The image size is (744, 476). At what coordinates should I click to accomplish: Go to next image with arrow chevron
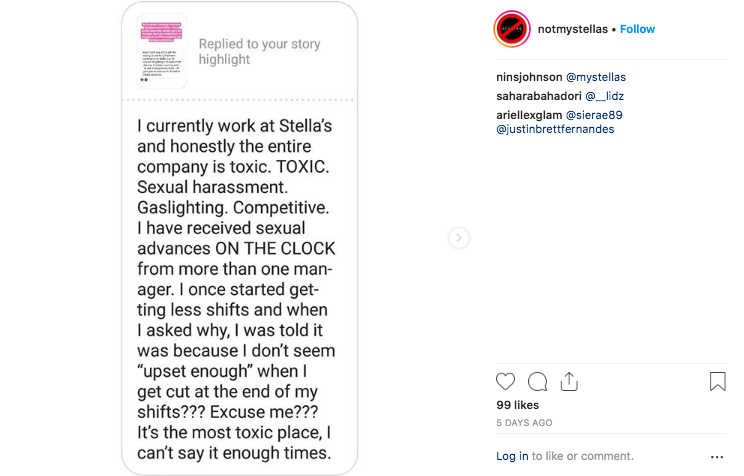click(x=458, y=238)
